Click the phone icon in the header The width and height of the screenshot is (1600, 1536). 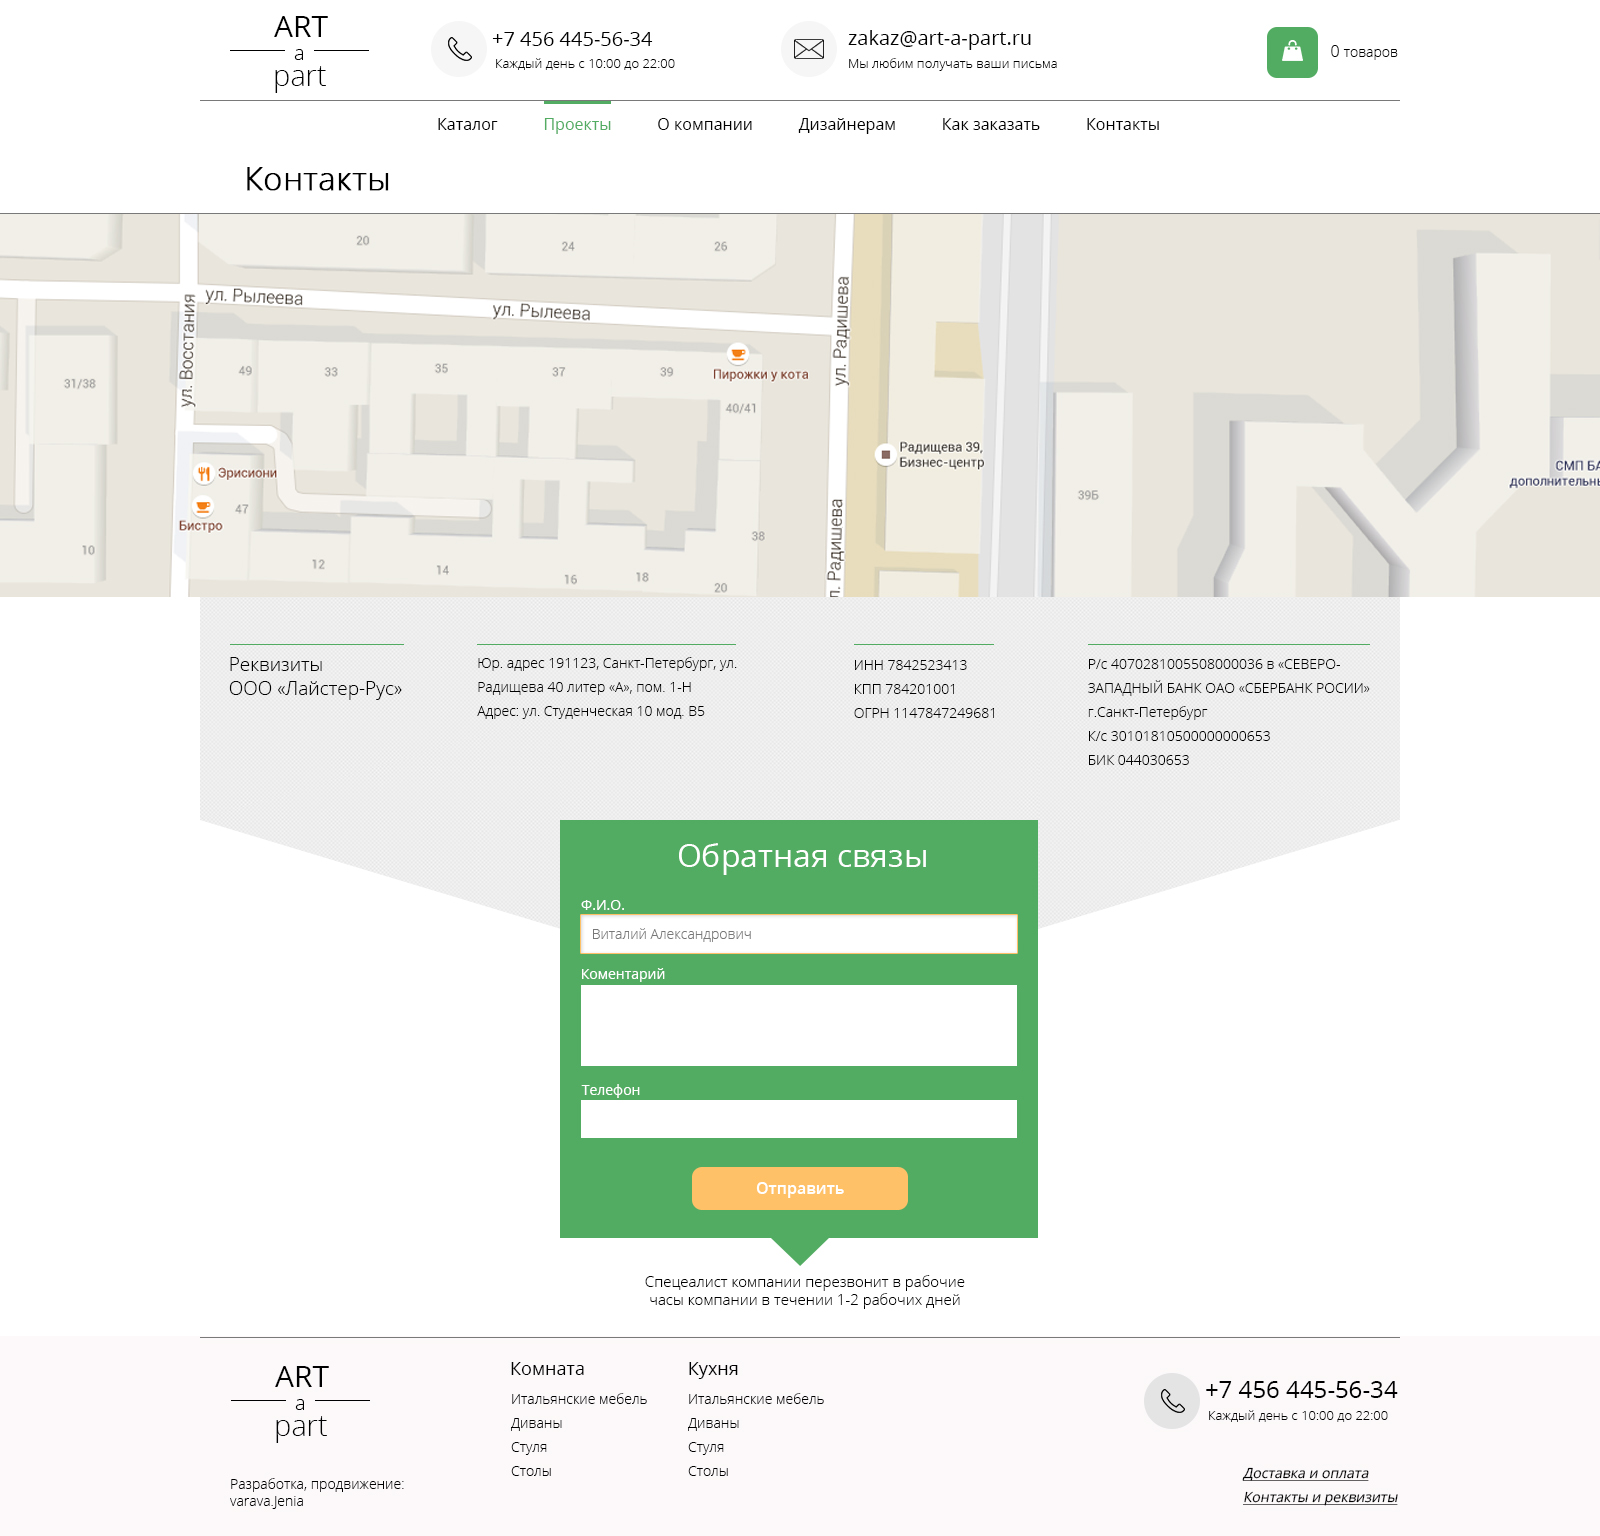[459, 49]
